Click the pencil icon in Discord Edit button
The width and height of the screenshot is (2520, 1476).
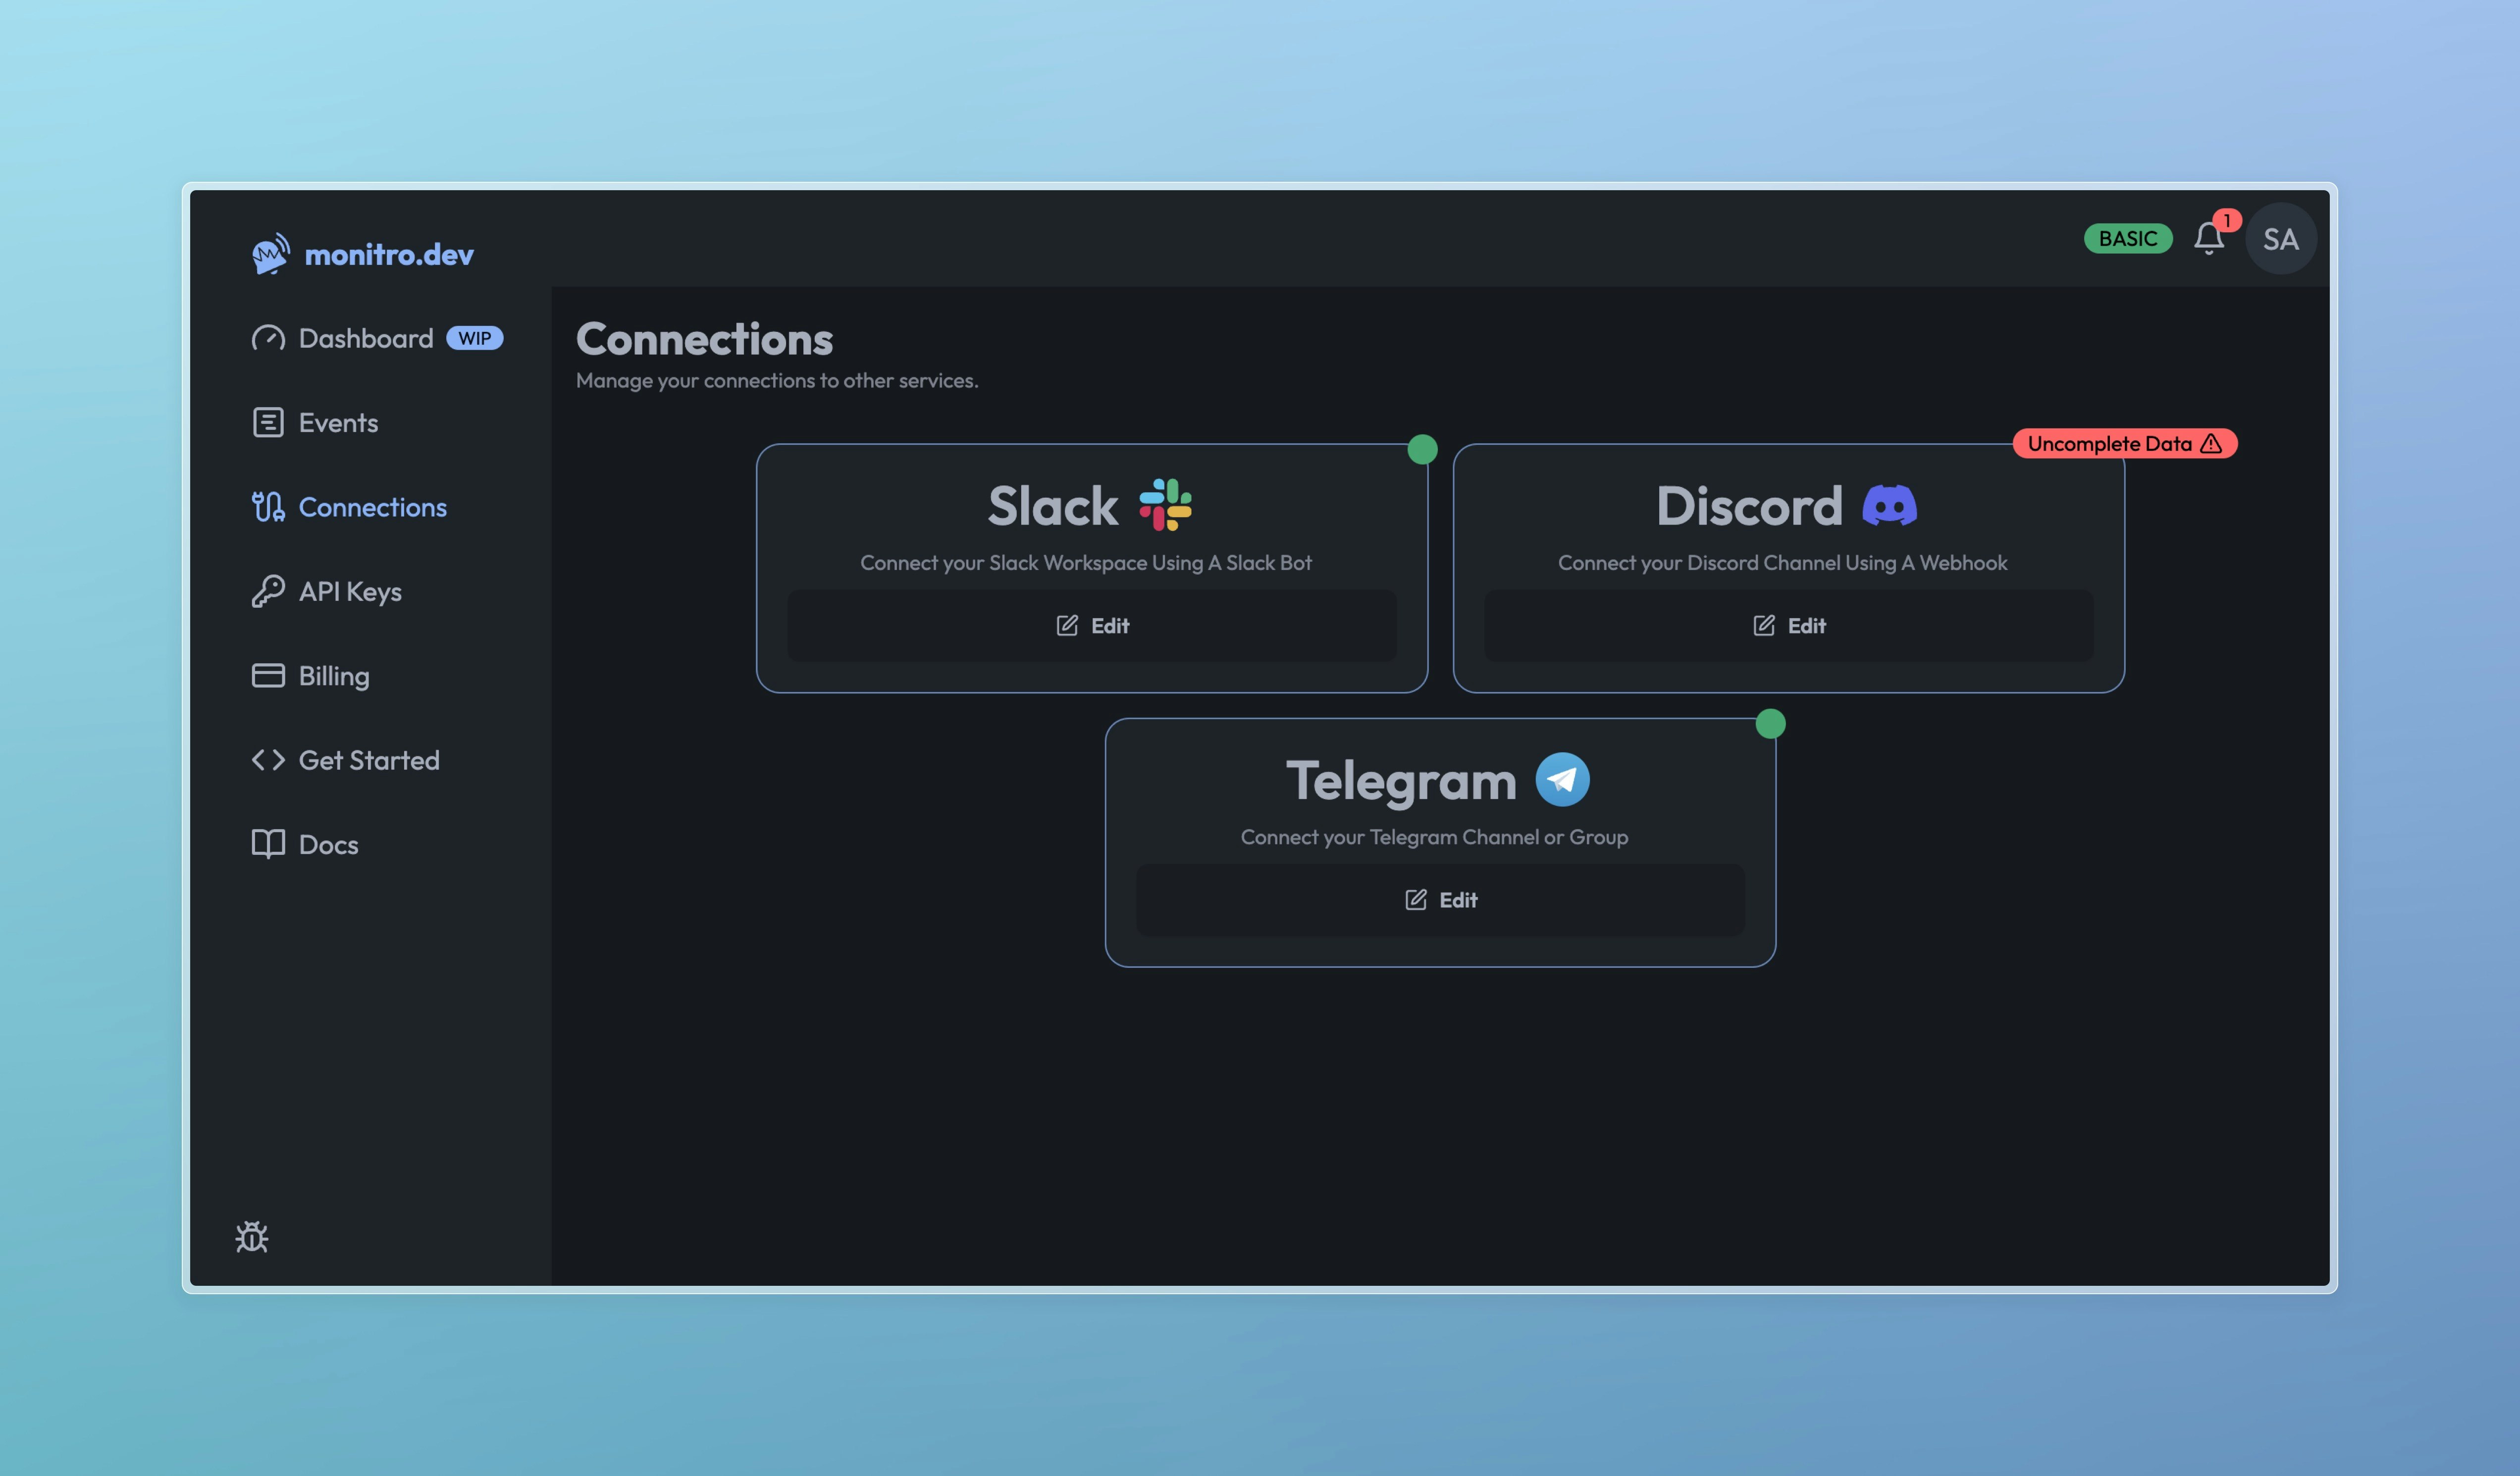[1764, 625]
